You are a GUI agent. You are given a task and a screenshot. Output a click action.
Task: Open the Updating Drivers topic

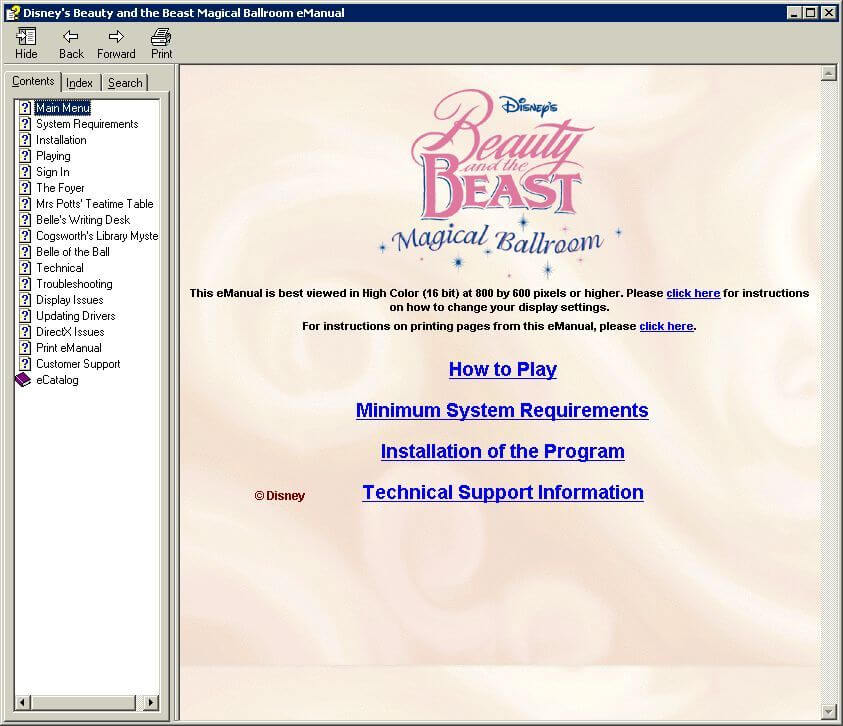[76, 316]
